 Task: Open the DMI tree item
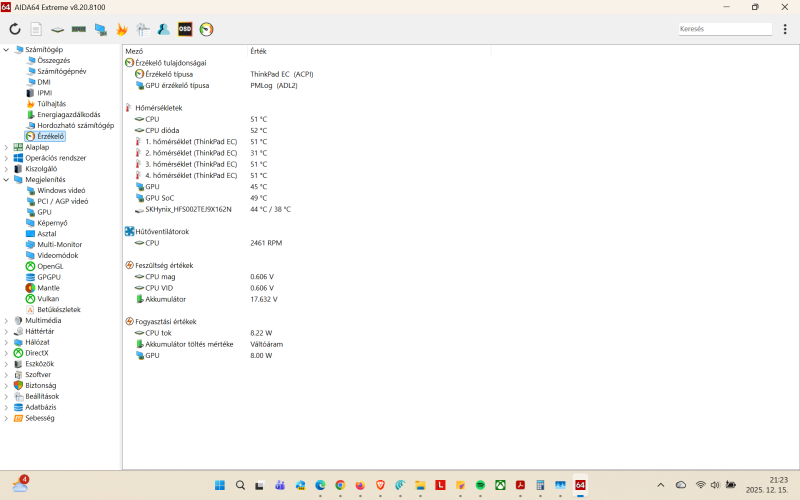pos(44,82)
